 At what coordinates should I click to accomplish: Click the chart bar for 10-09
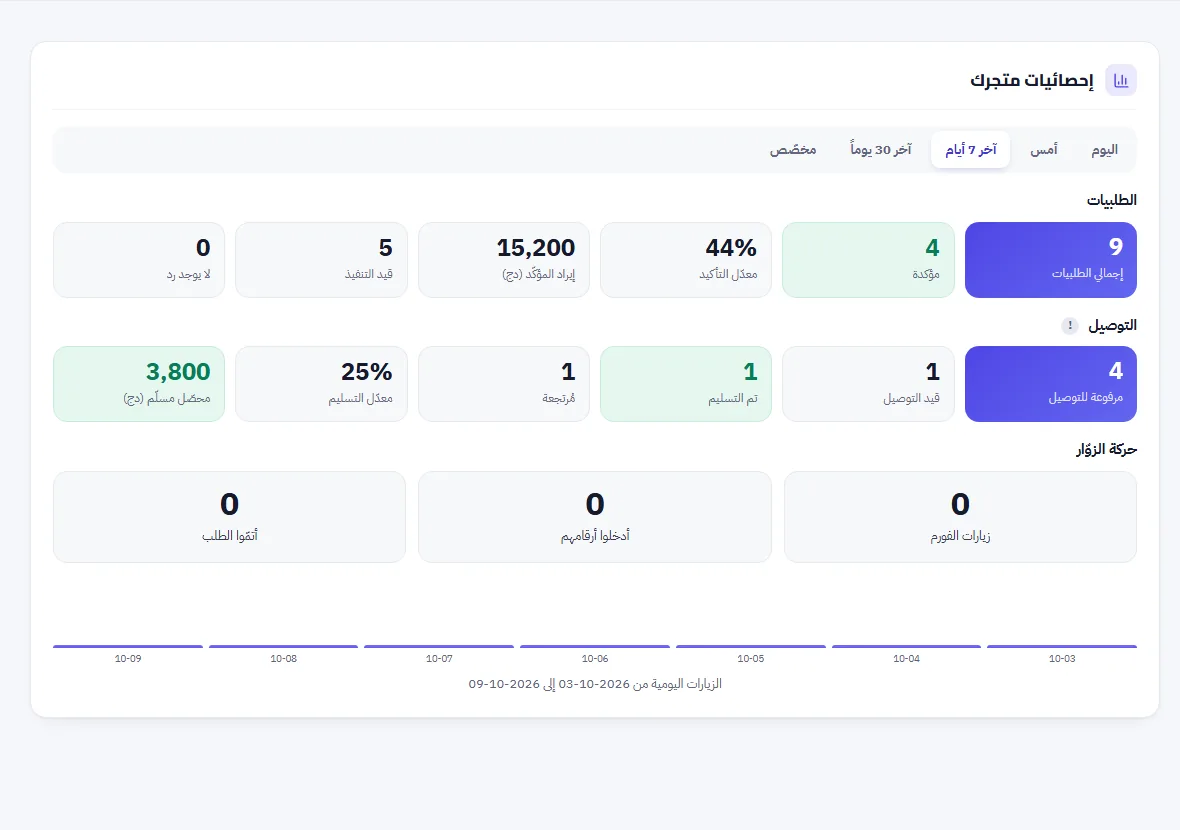click(x=128, y=646)
